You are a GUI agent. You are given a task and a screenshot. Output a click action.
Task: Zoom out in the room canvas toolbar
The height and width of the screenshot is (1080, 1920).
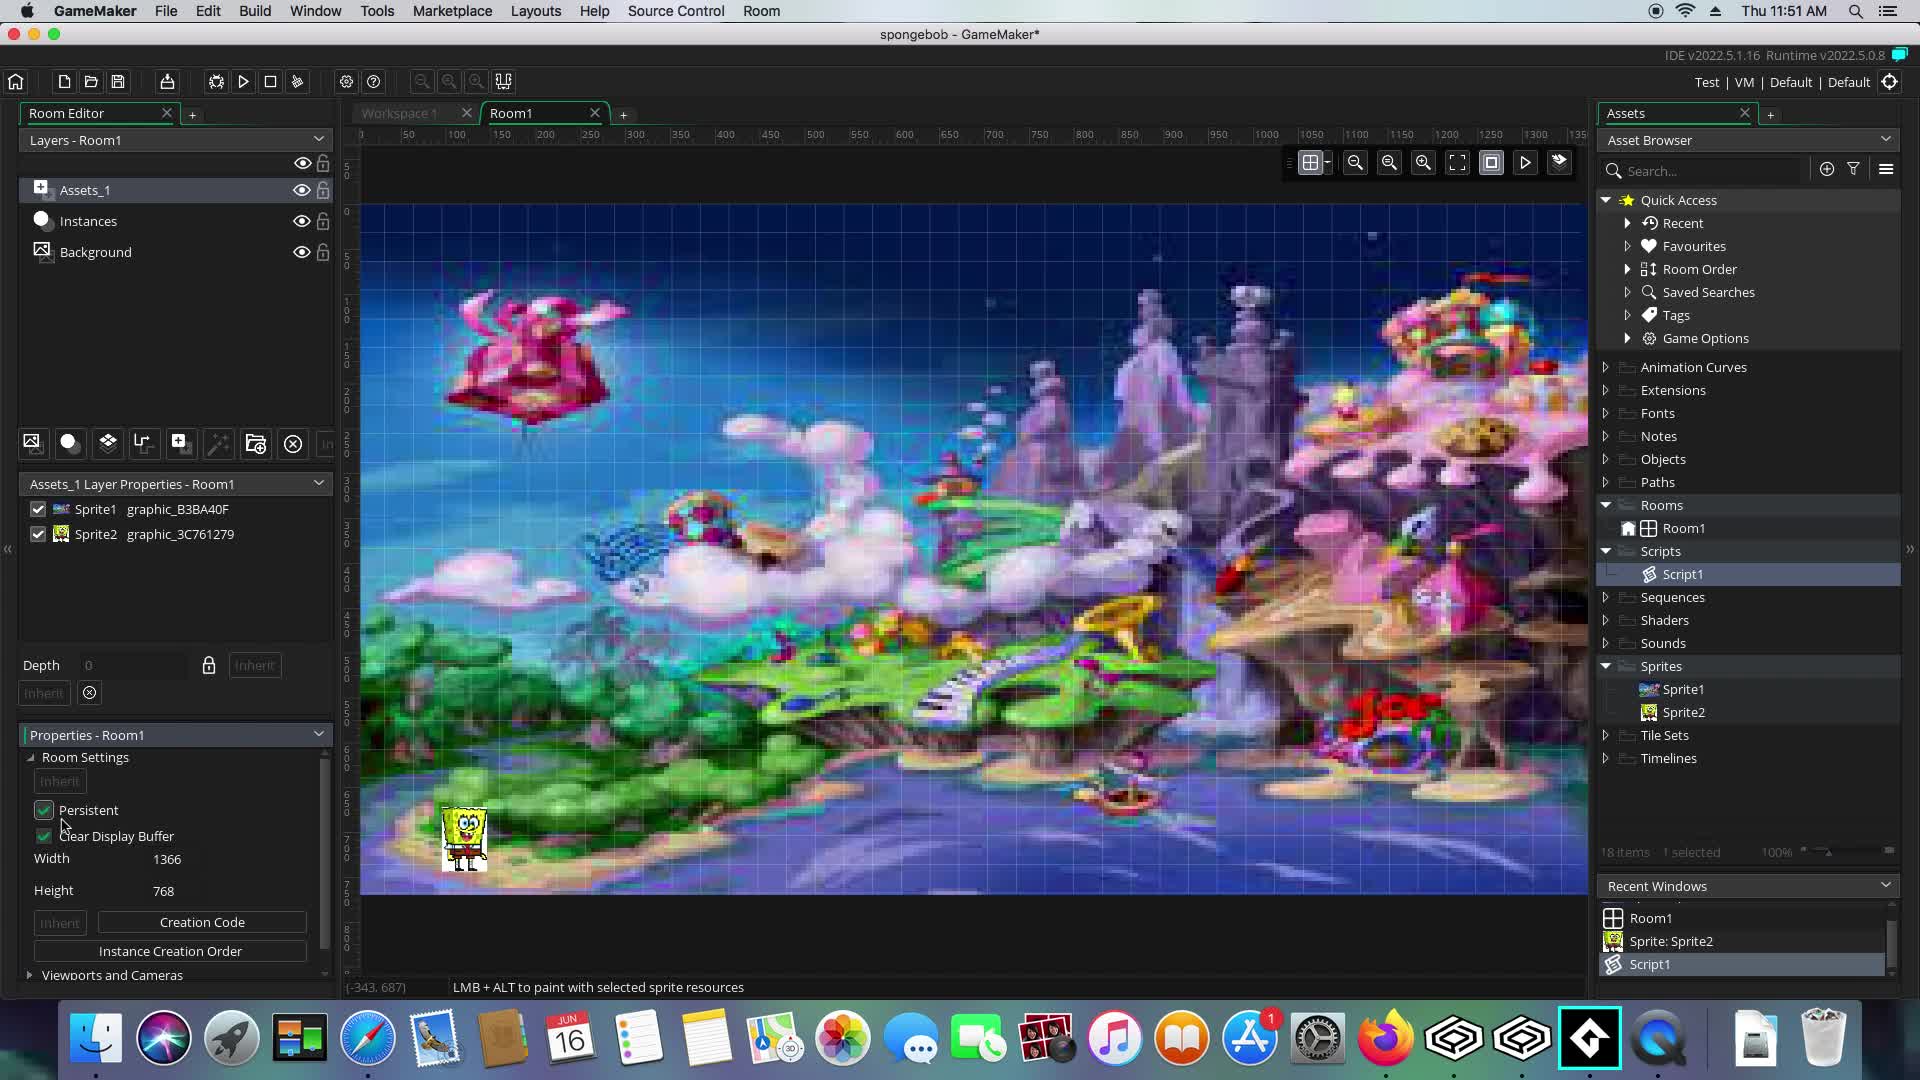1356,162
